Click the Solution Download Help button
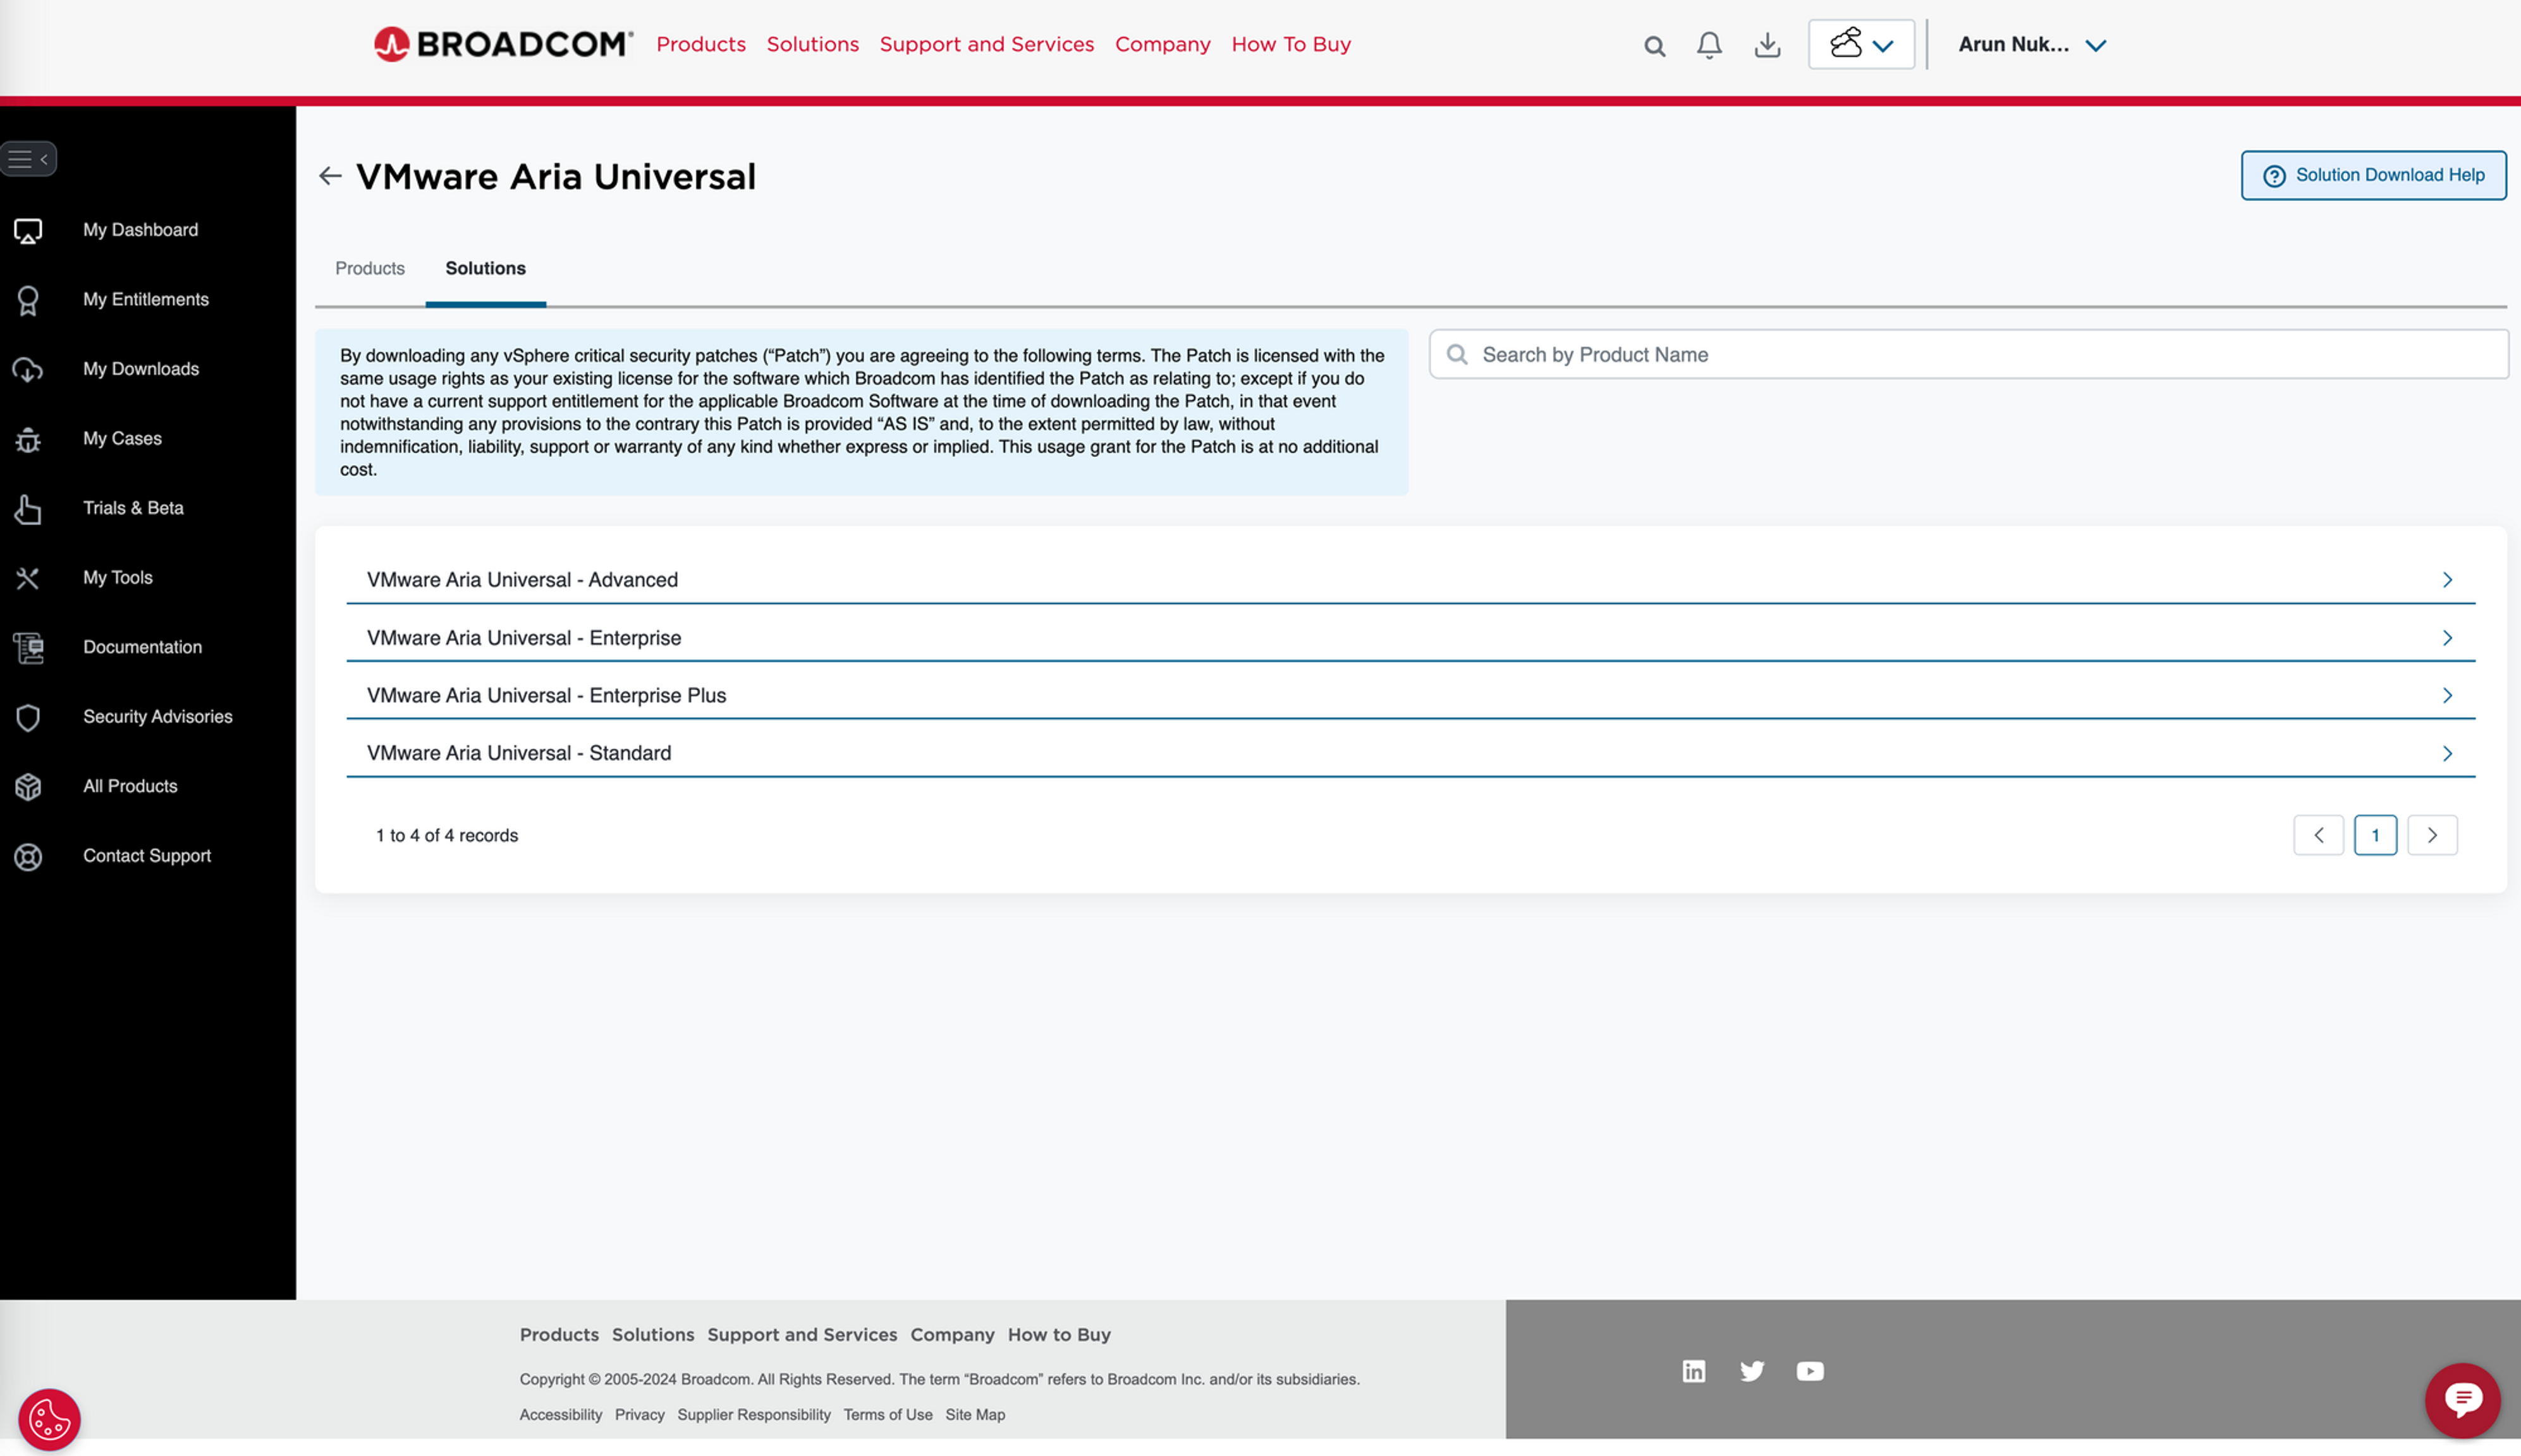The width and height of the screenshot is (2521, 1456). pyautogui.click(x=2373, y=175)
